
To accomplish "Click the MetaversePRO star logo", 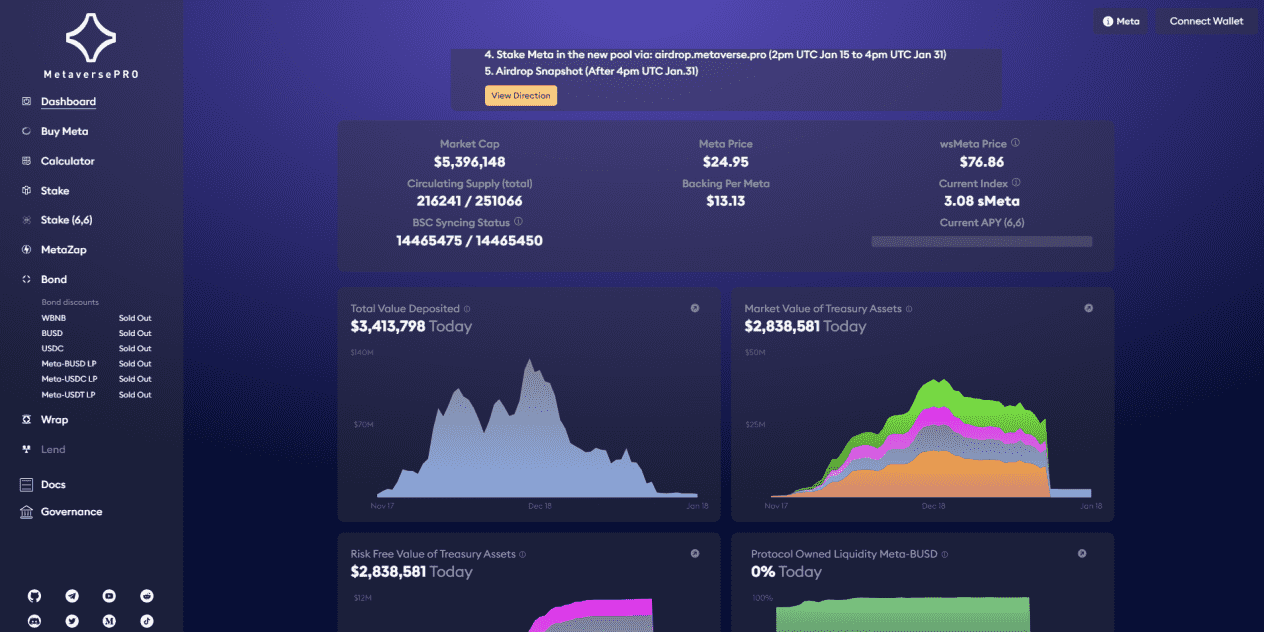I will (91, 38).
